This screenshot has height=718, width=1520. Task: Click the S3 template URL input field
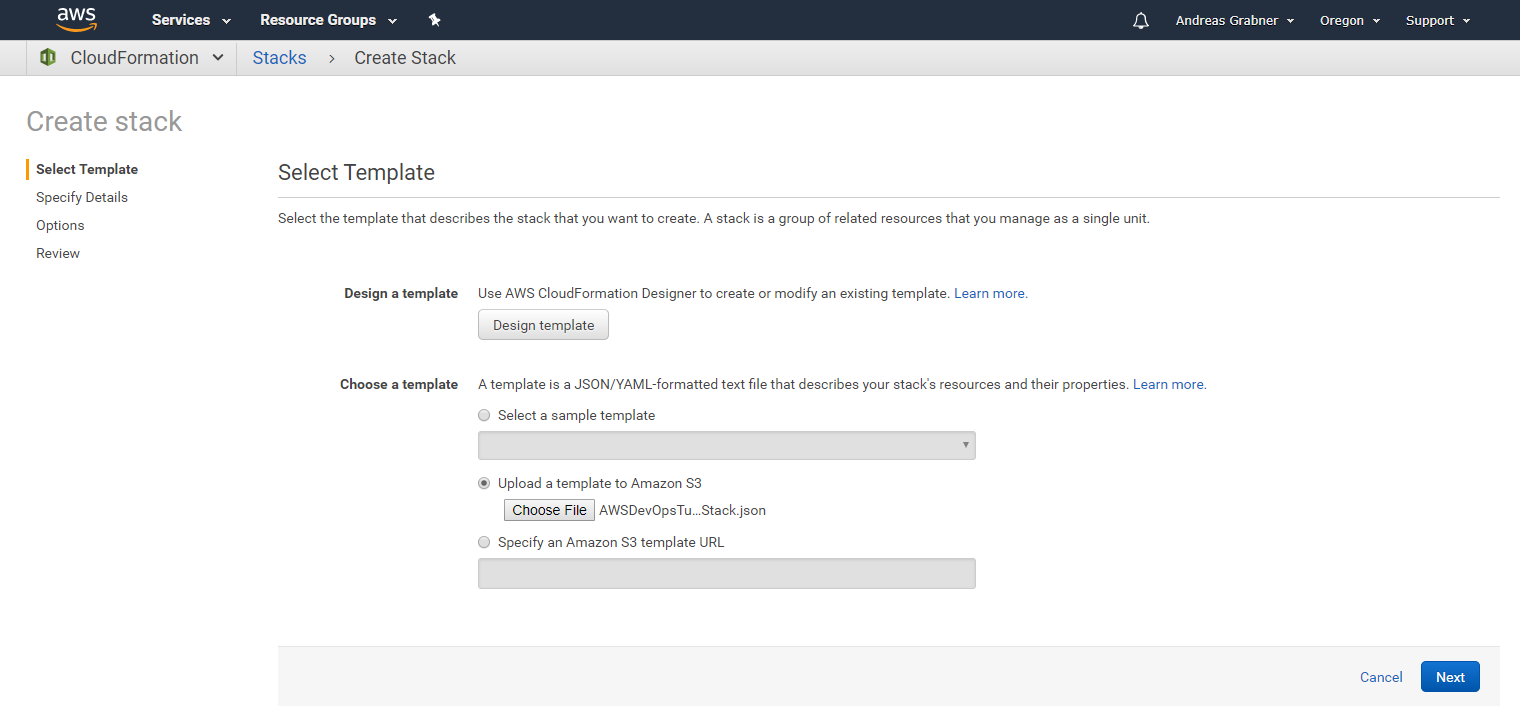pos(727,573)
